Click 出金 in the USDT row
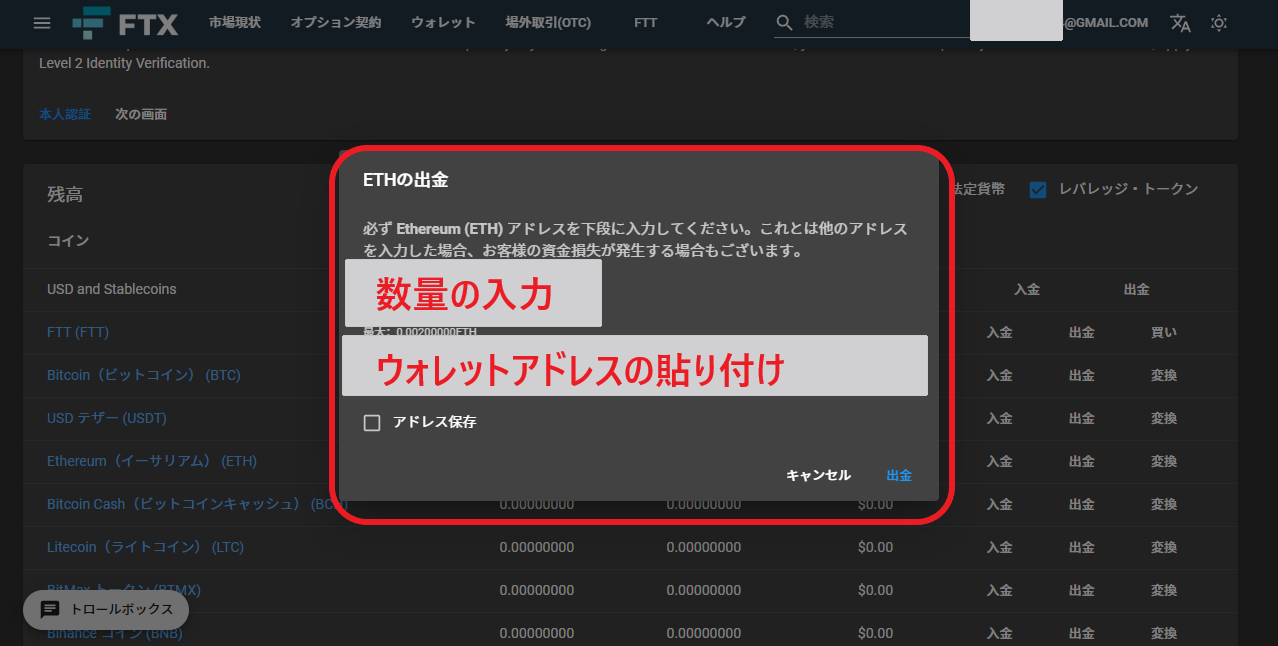This screenshot has width=1278, height=646. (1082, 418)
